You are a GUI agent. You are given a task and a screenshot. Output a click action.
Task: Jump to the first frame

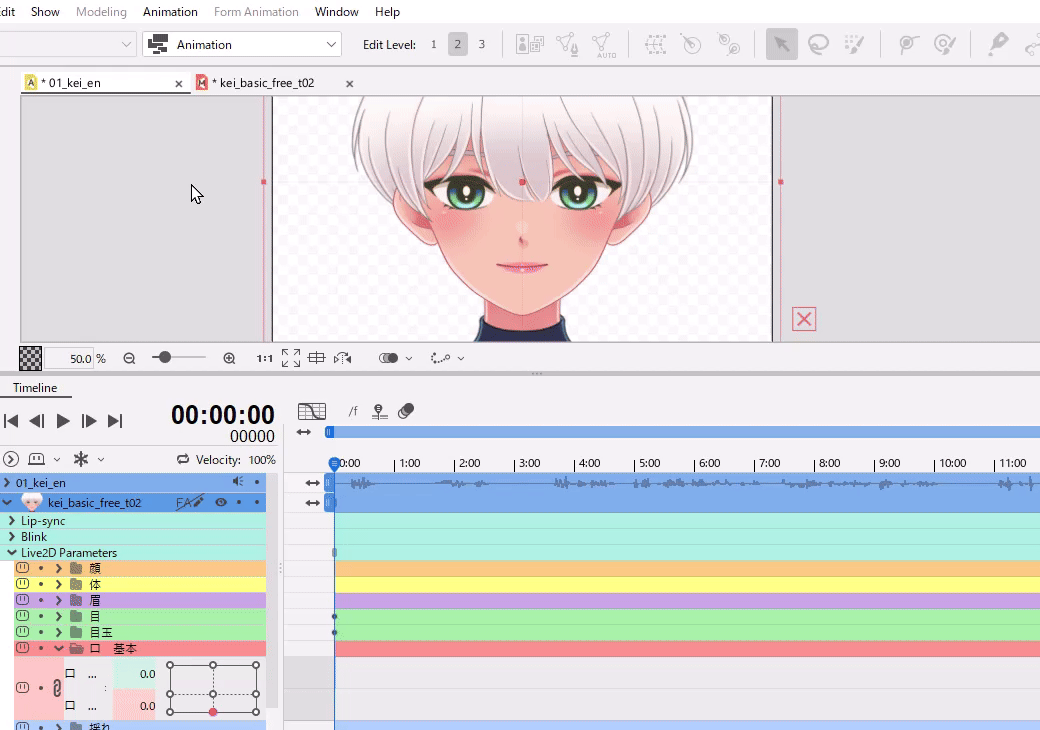click(11, 420)
